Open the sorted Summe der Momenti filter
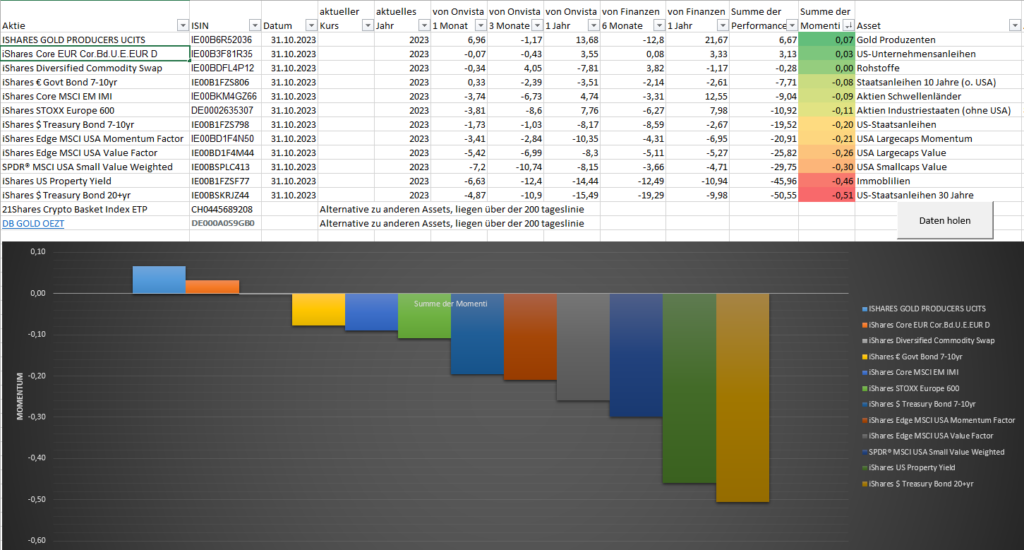Screen dimensions: 1024x550 coord(848,25)
